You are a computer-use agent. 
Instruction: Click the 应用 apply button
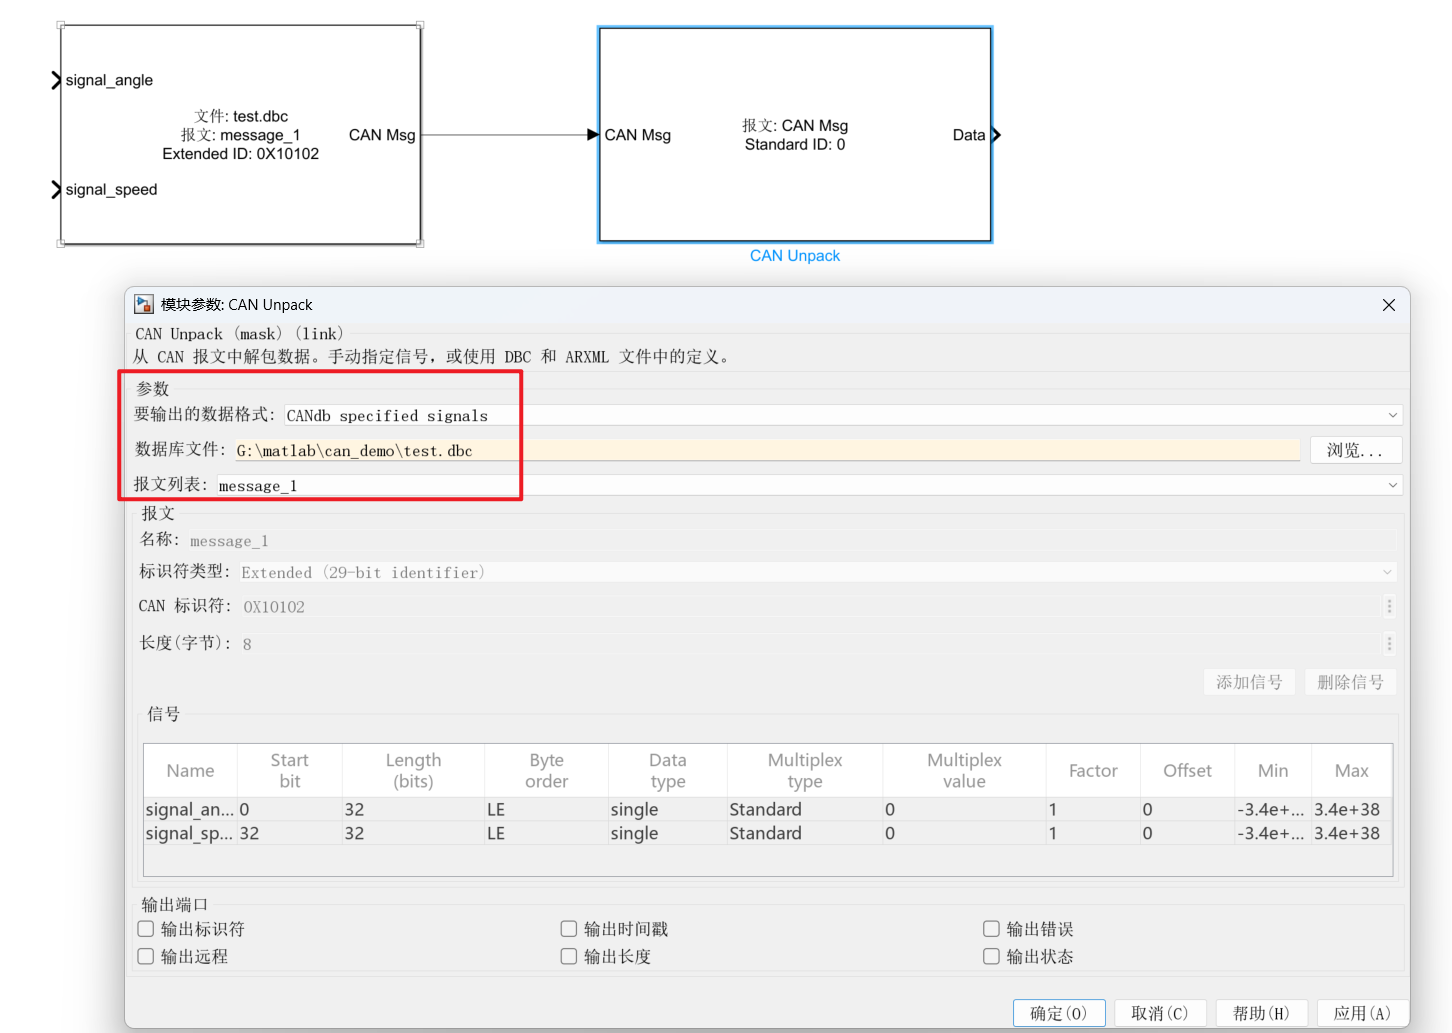pos(1362,1013)
